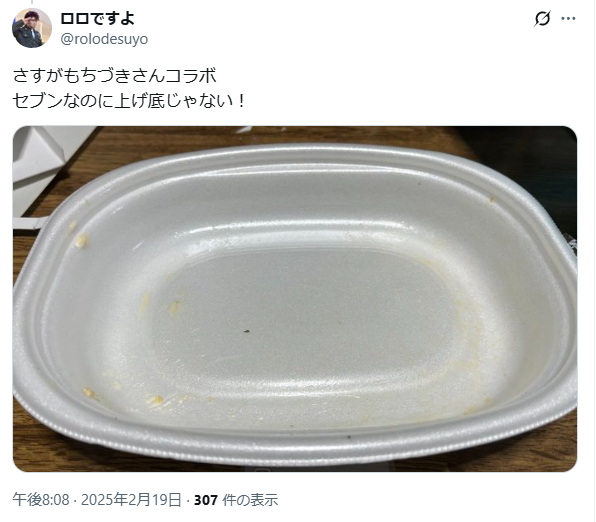The width and height of the screenshot is (596, 522).
Task: Open the three-dot more options menu
Action: tap(568, 18)
